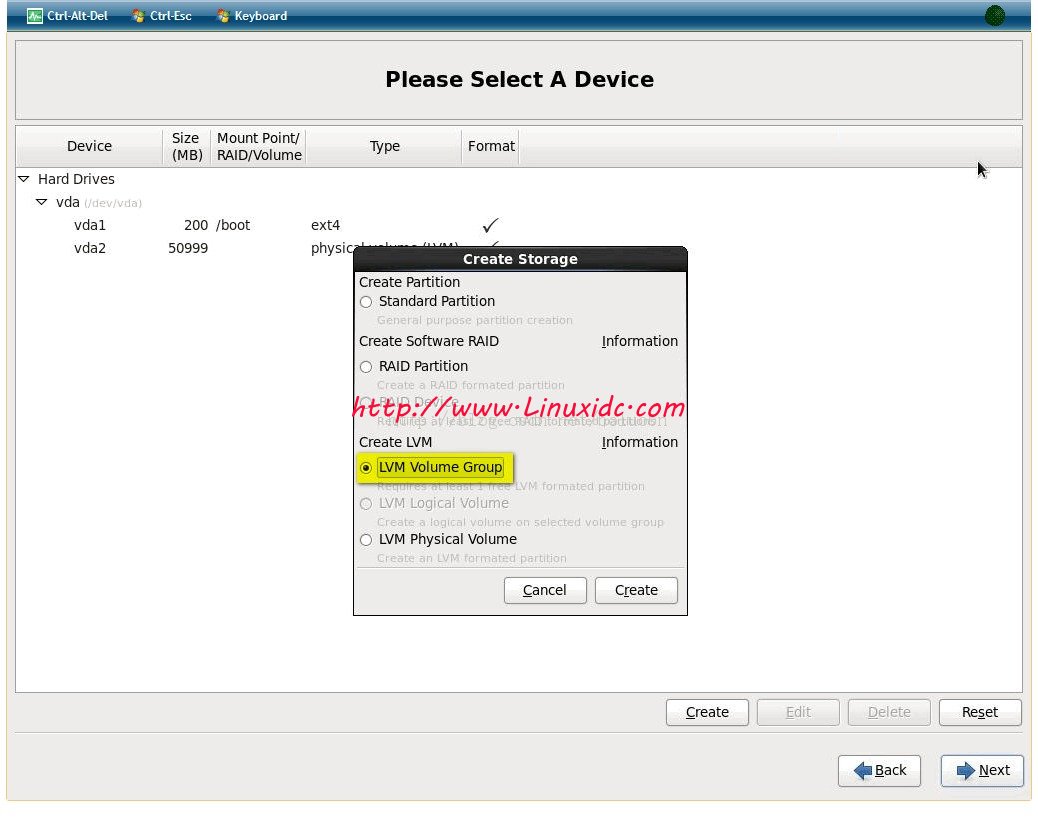Viewport: 1038px width, 819px height.
Task: Collapse the vda drive node
Action: click(x=42, y=203)
